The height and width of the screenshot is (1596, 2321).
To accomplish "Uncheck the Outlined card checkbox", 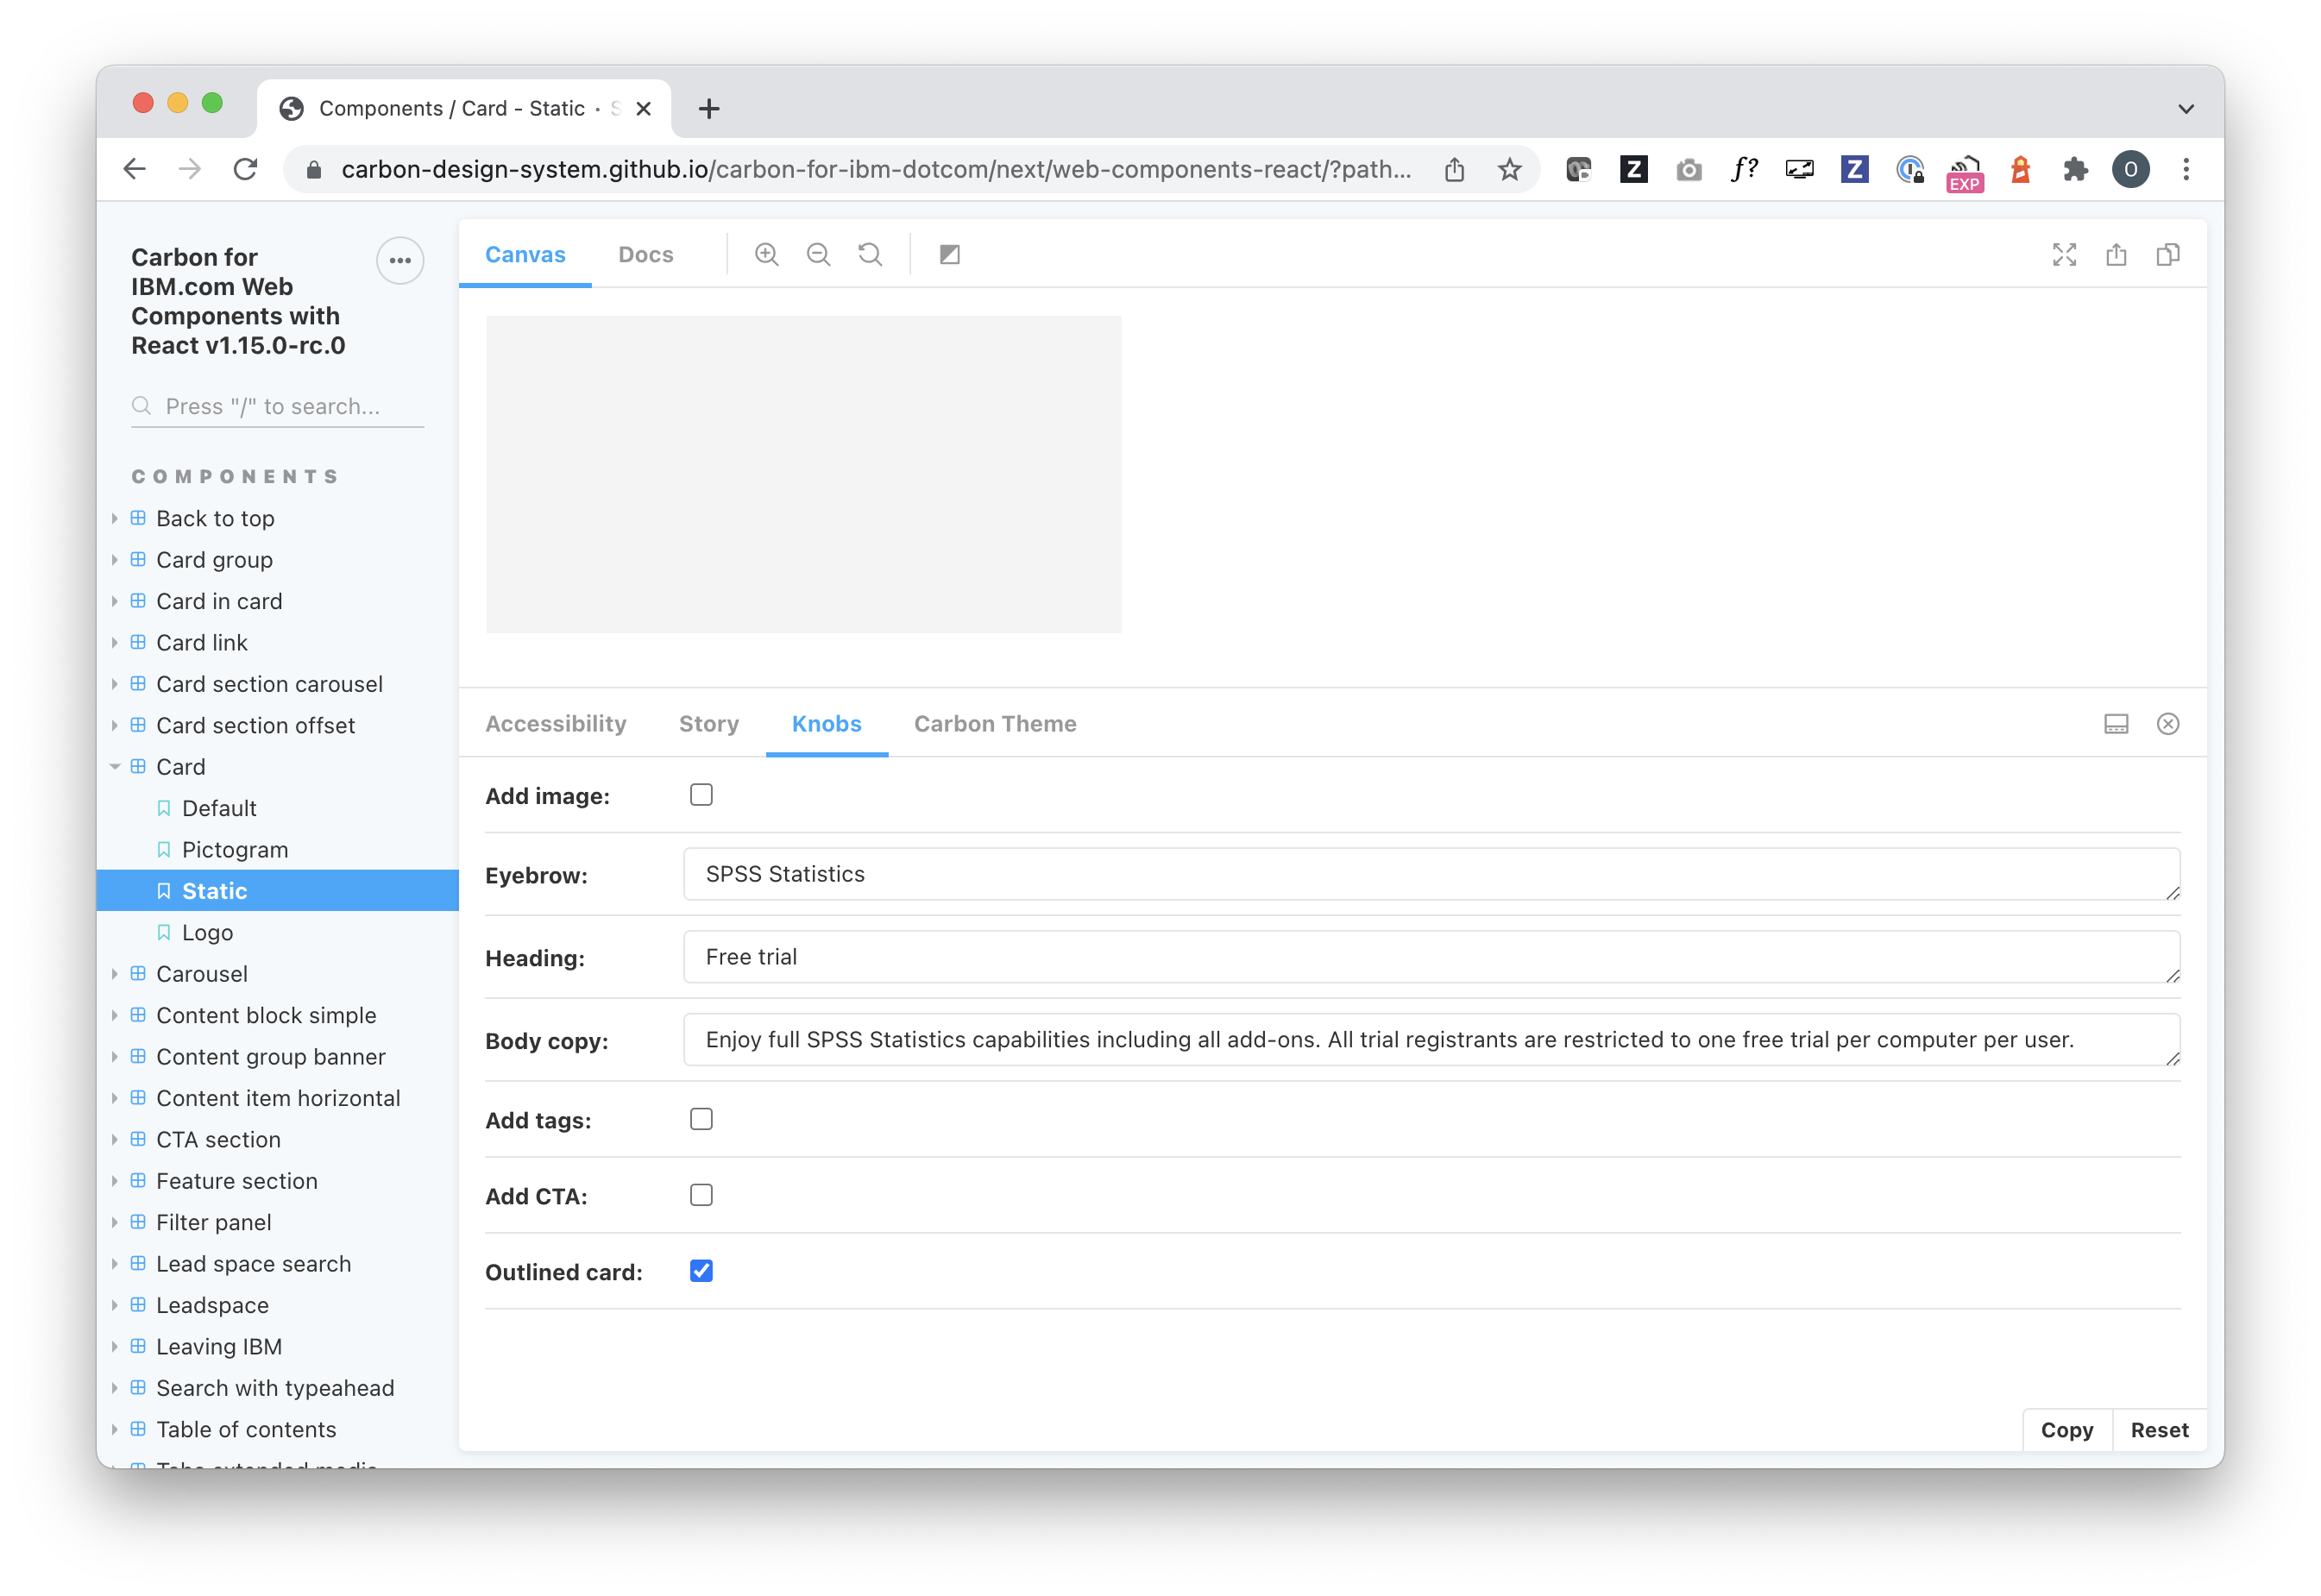I will click(x=701, y=1270).
